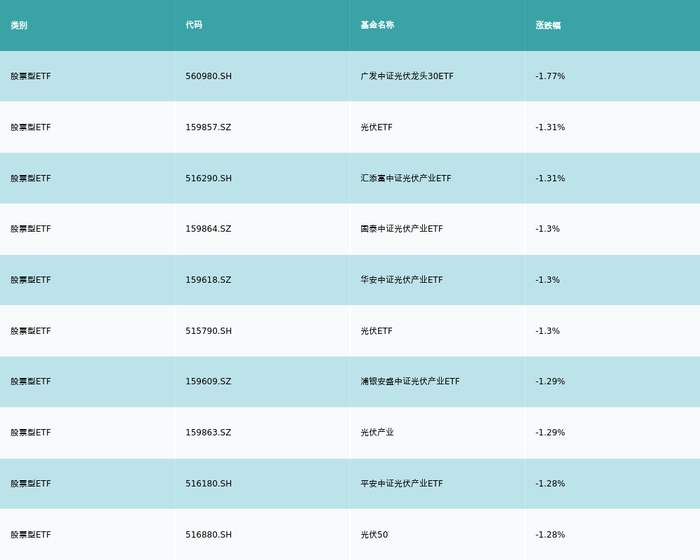Open 汇添富中证光伏产业ETF fund name
The height and width of the screenshot is (560, 700).
coord(406,178)
